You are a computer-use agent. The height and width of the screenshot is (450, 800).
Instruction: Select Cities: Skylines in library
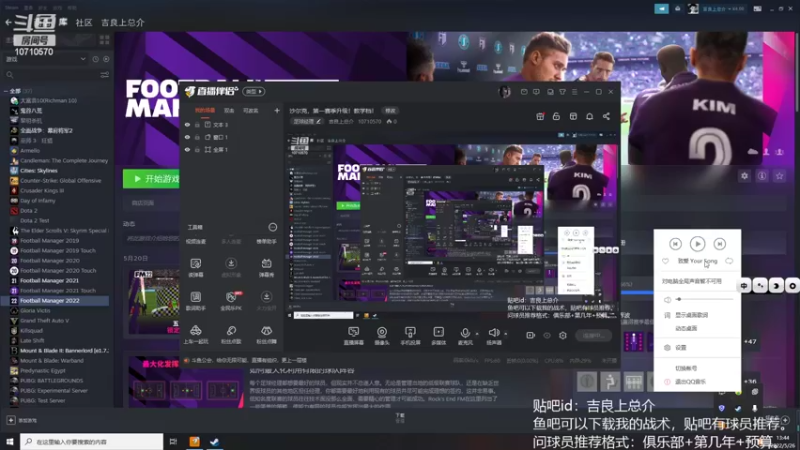39,171
